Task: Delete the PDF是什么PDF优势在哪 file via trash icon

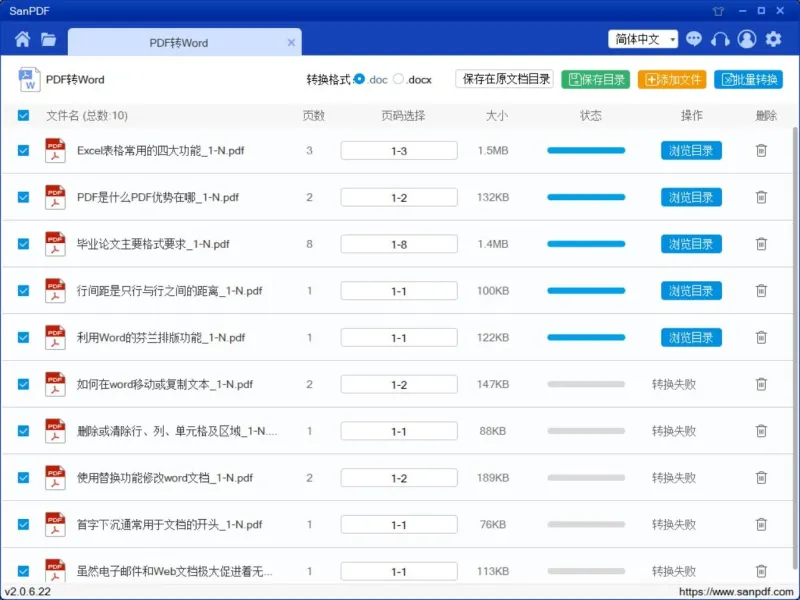Action: point(761,197)
